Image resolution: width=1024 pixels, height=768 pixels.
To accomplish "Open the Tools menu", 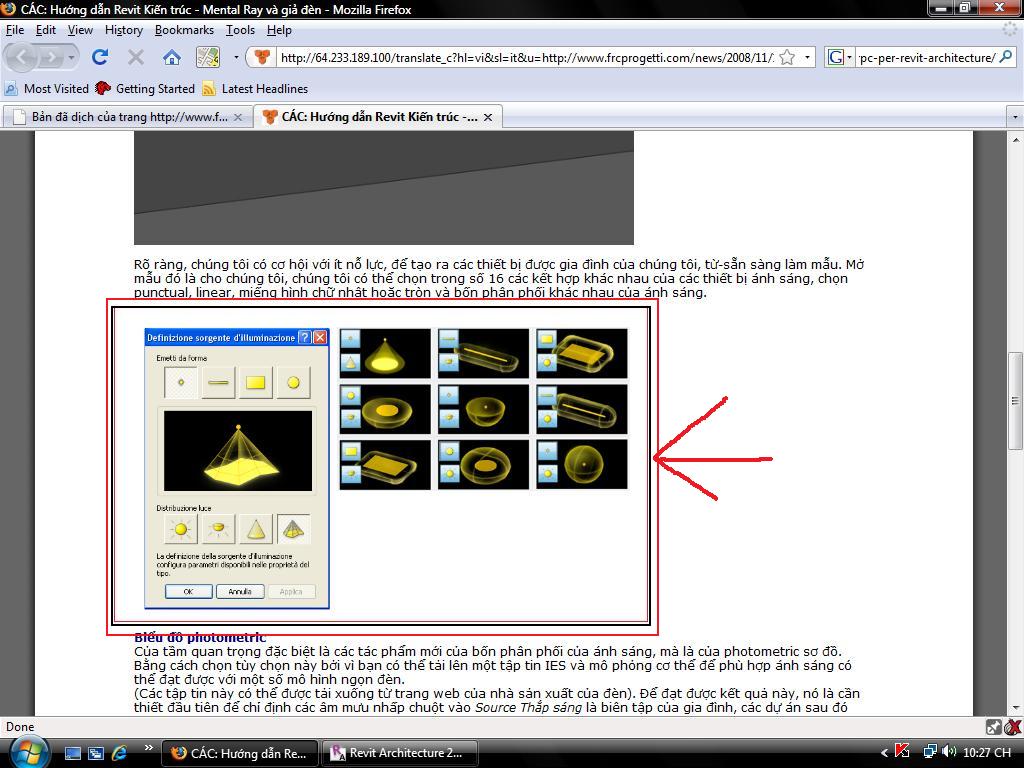I will 240,30.
